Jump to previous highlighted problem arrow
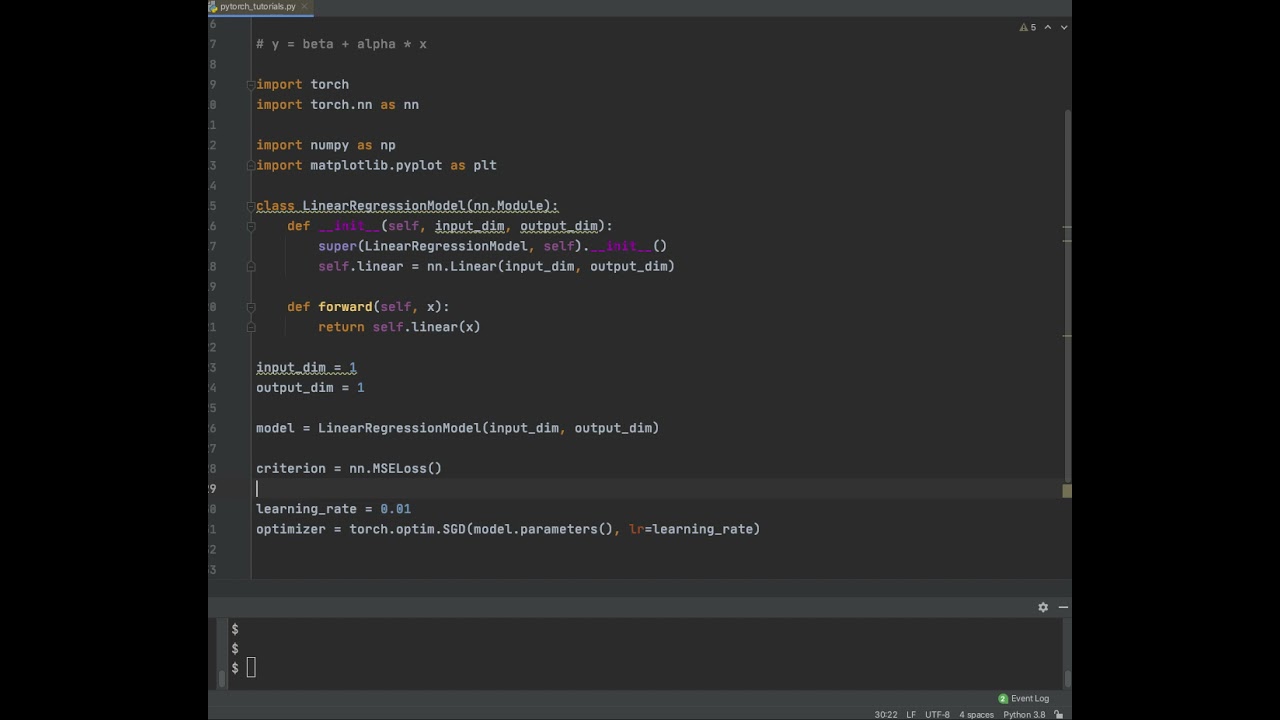1280x720 pixels. coord(1048,27)
